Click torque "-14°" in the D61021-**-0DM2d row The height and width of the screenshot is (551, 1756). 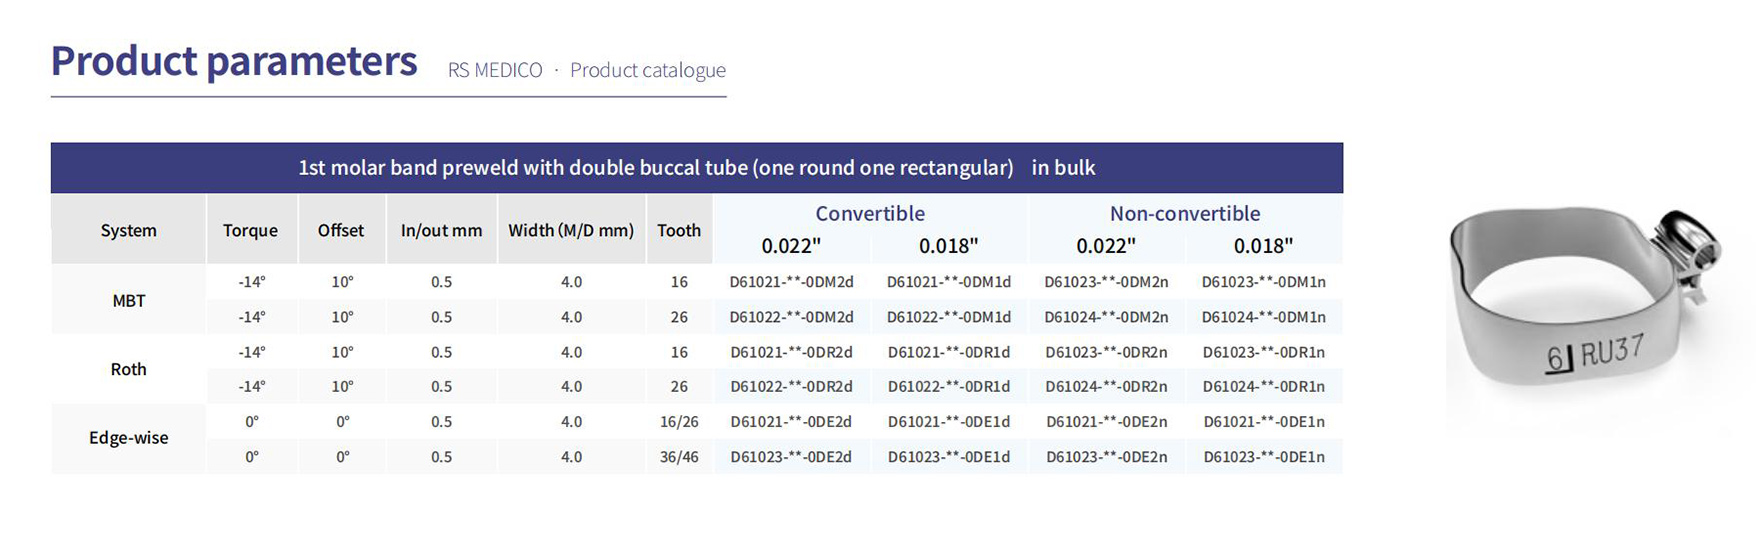click(251, 282)
